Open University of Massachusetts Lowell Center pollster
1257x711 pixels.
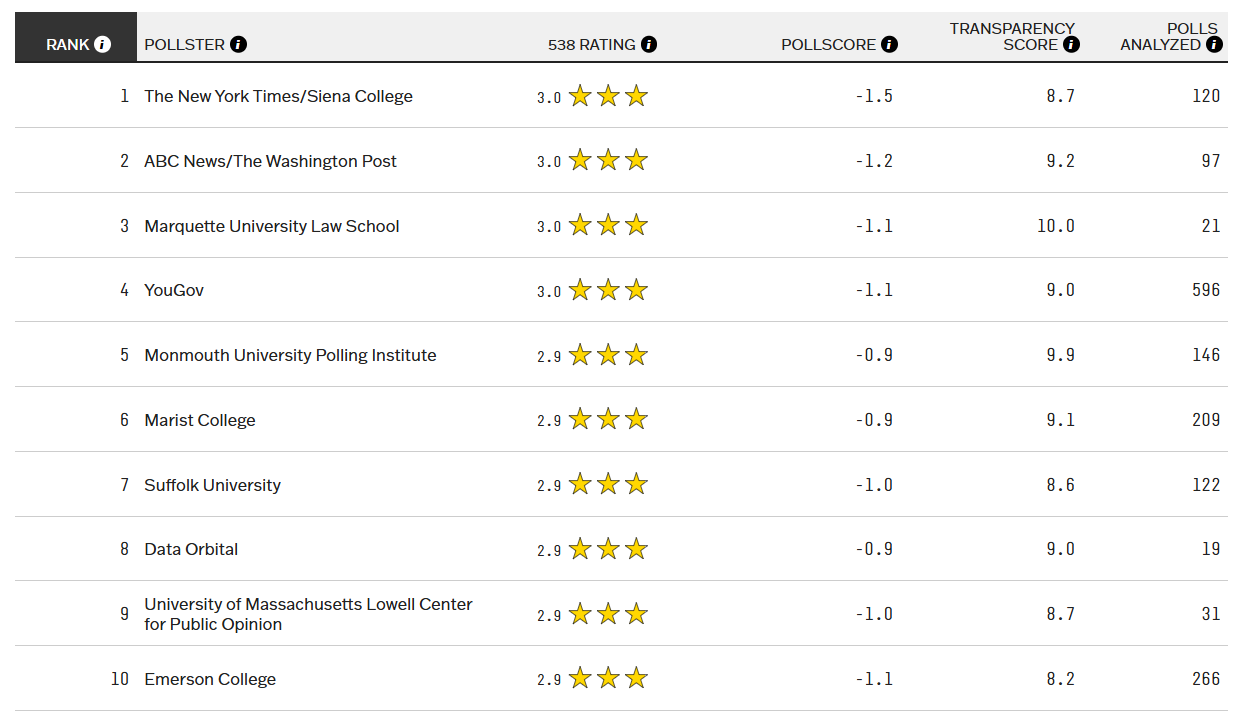point(308,614)
